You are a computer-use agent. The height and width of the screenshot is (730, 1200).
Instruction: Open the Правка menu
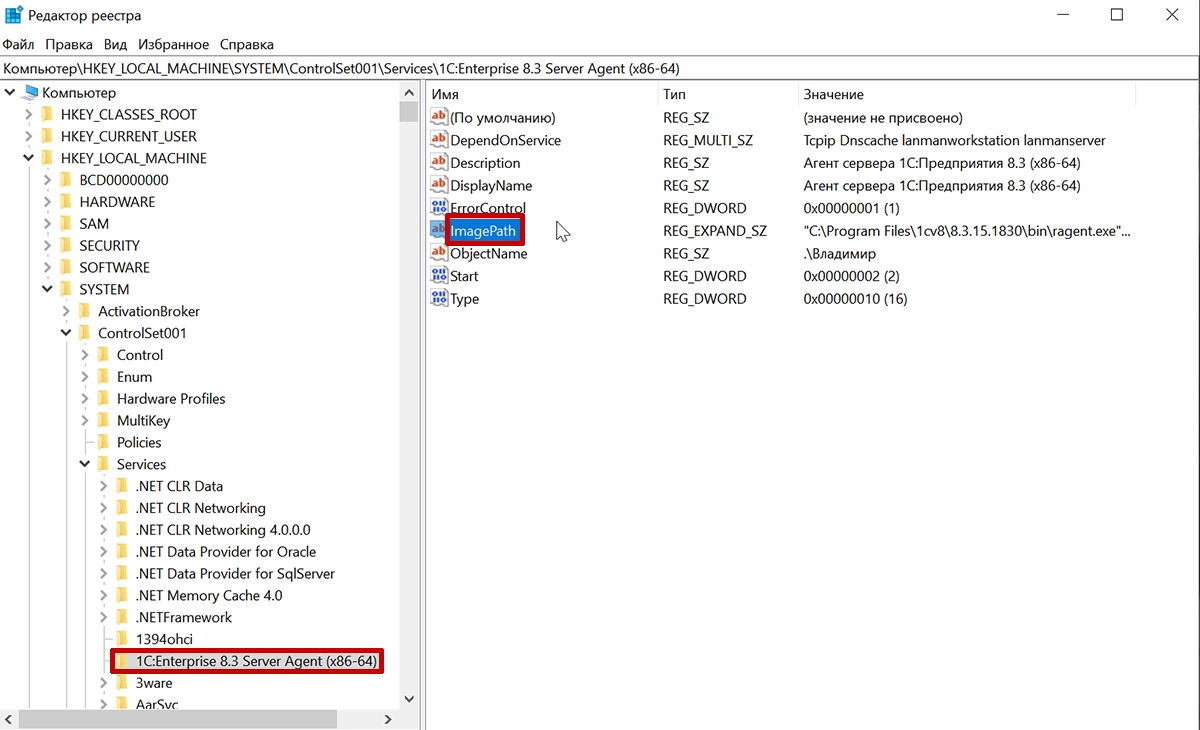[69, 44]
